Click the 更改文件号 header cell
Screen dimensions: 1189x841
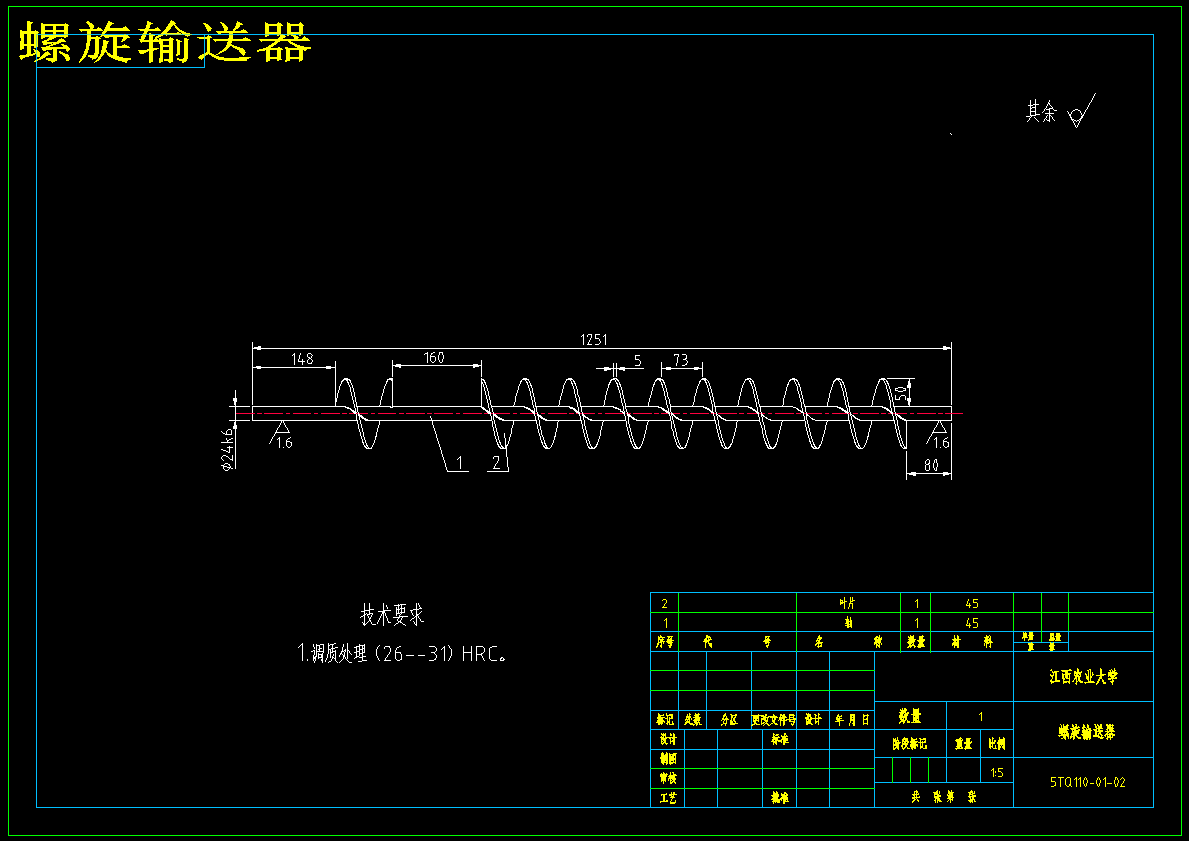773,720
